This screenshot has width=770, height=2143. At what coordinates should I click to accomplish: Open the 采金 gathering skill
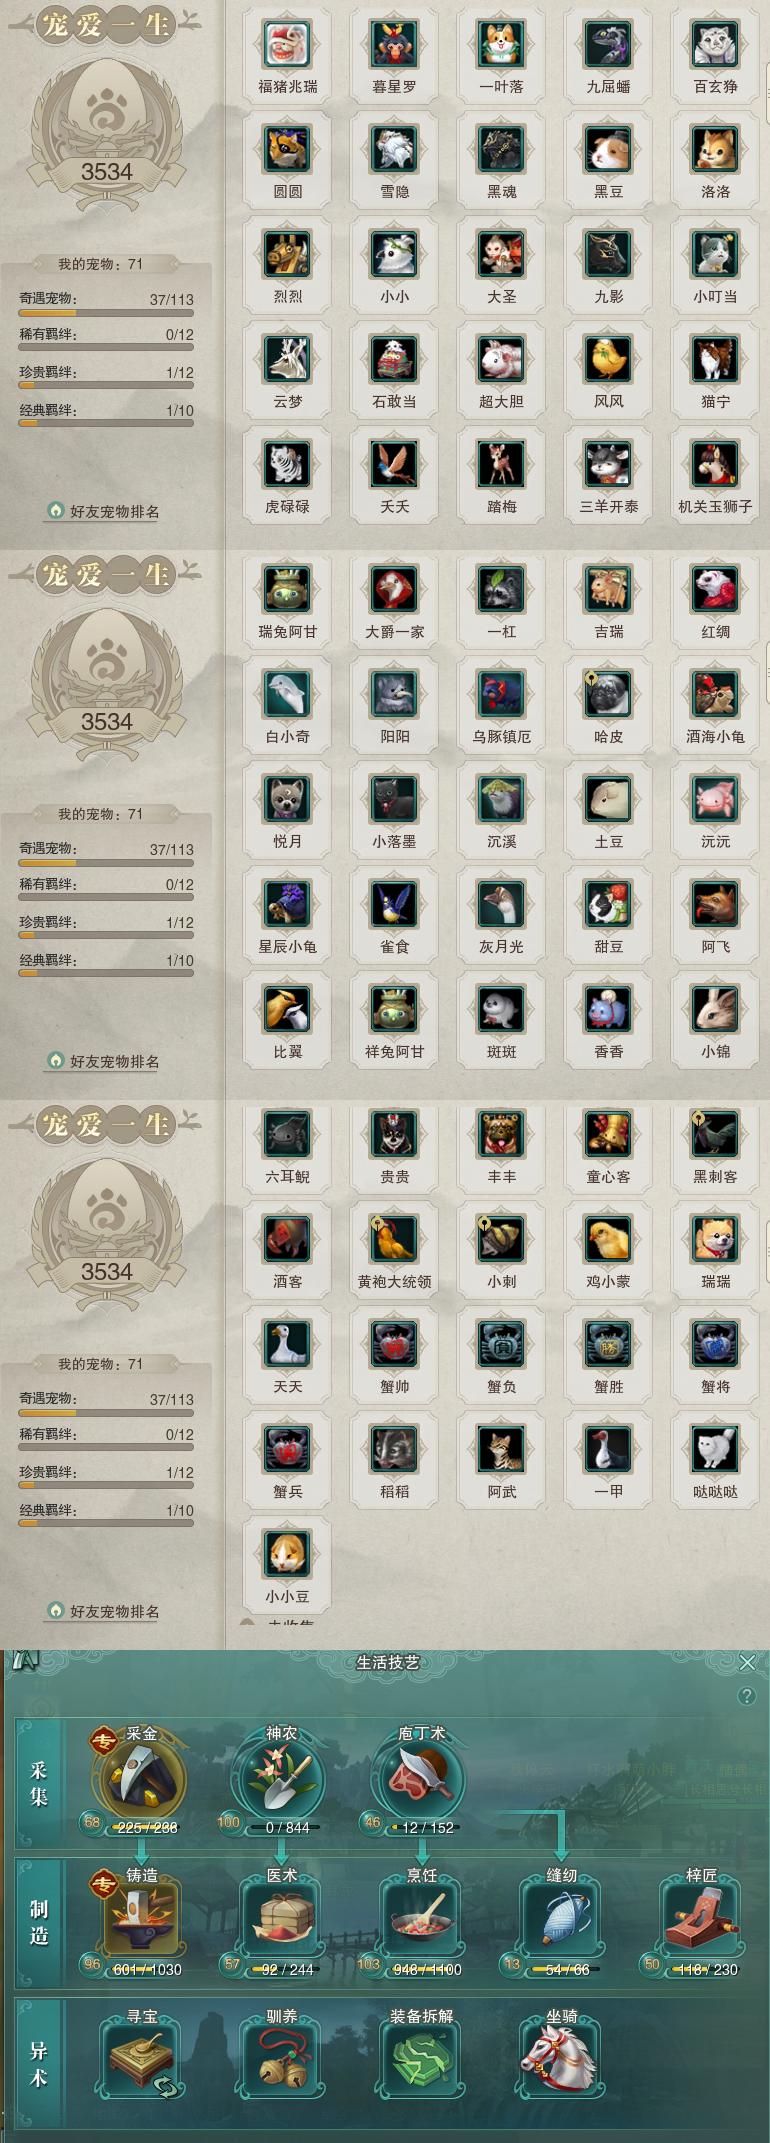pyautogui.click(x=140, y=1783)
